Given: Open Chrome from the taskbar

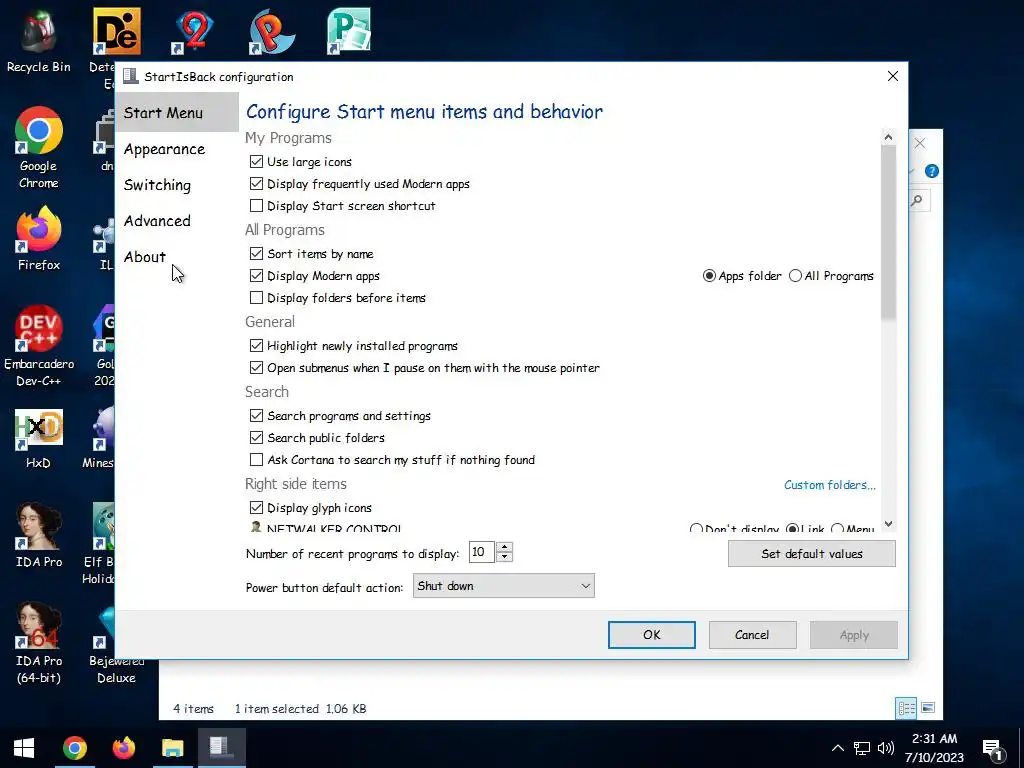Looking at the screenshot, I should [x=74, y=748].
